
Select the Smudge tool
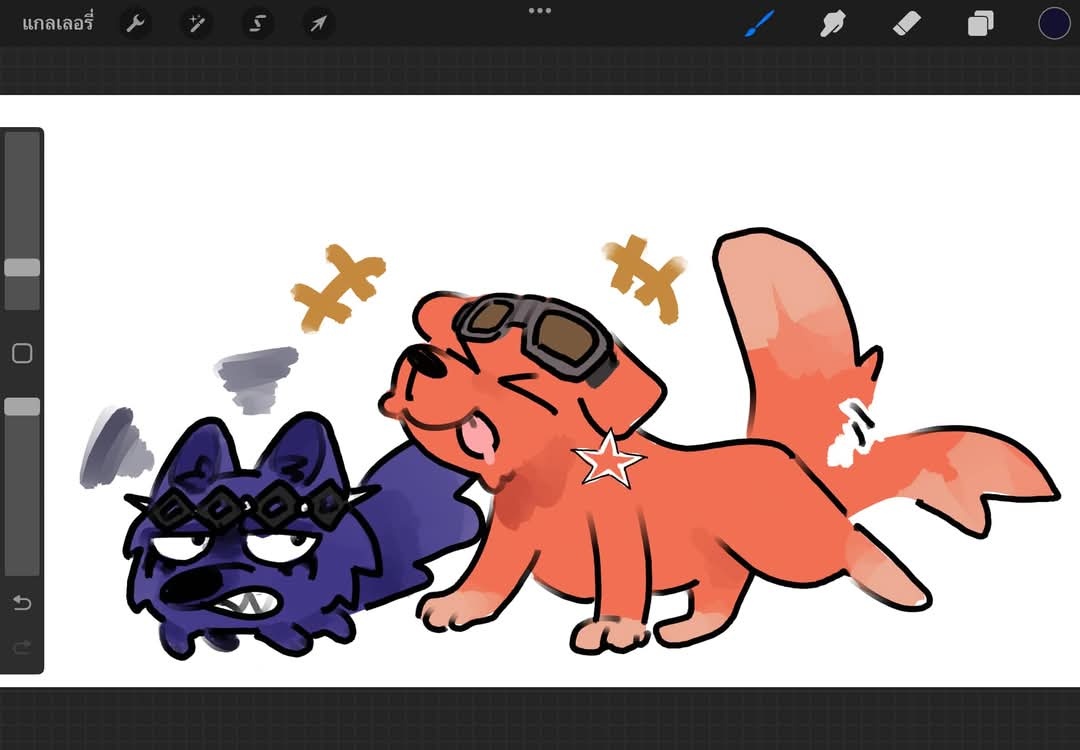(832, 23)
